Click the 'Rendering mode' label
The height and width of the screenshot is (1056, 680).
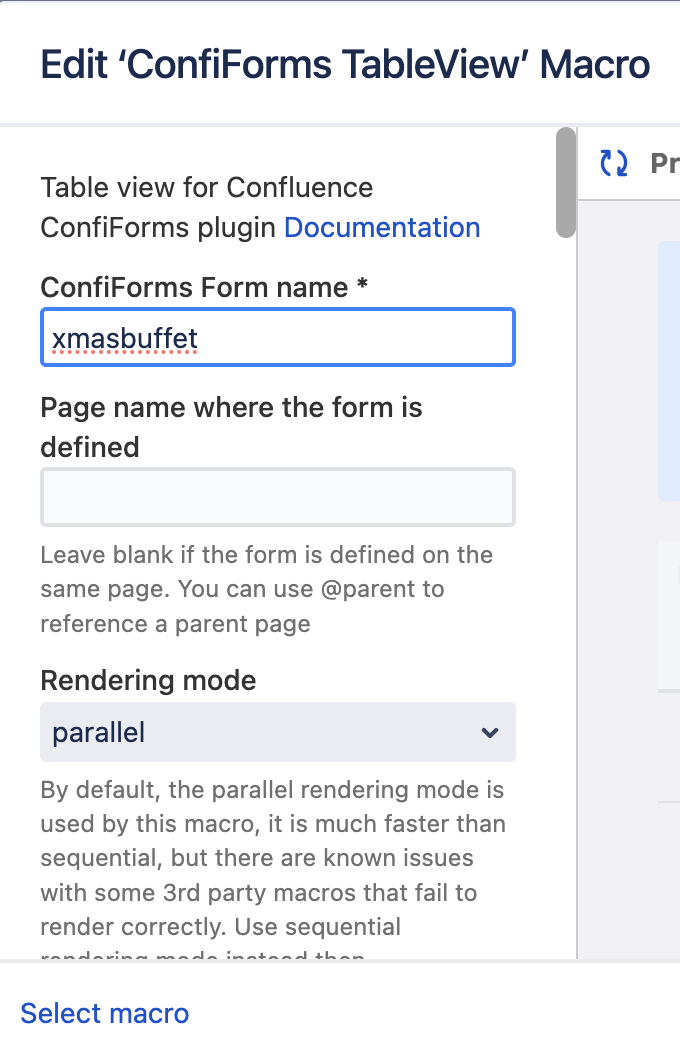click(148, 681)
